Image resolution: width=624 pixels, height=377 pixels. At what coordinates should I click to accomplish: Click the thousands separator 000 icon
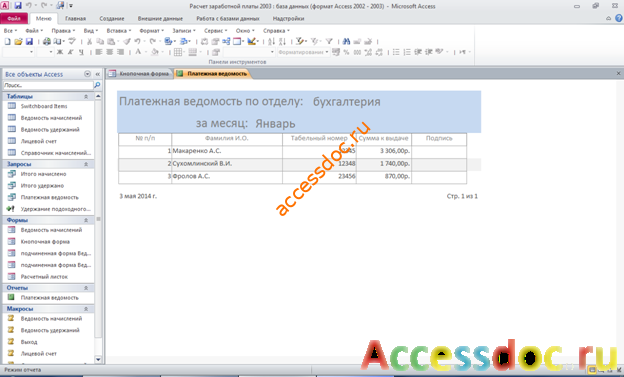(x=357, y=52)
